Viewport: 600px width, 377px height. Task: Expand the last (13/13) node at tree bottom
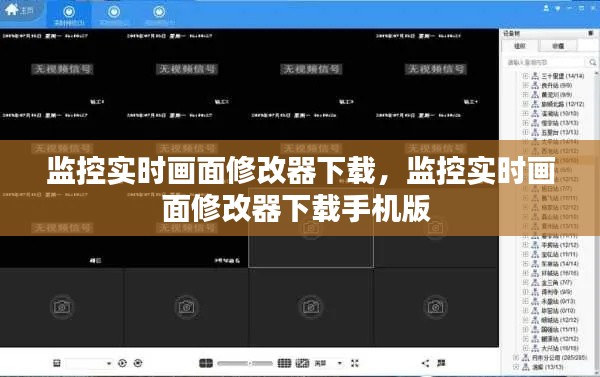click(x=515, y=367)
